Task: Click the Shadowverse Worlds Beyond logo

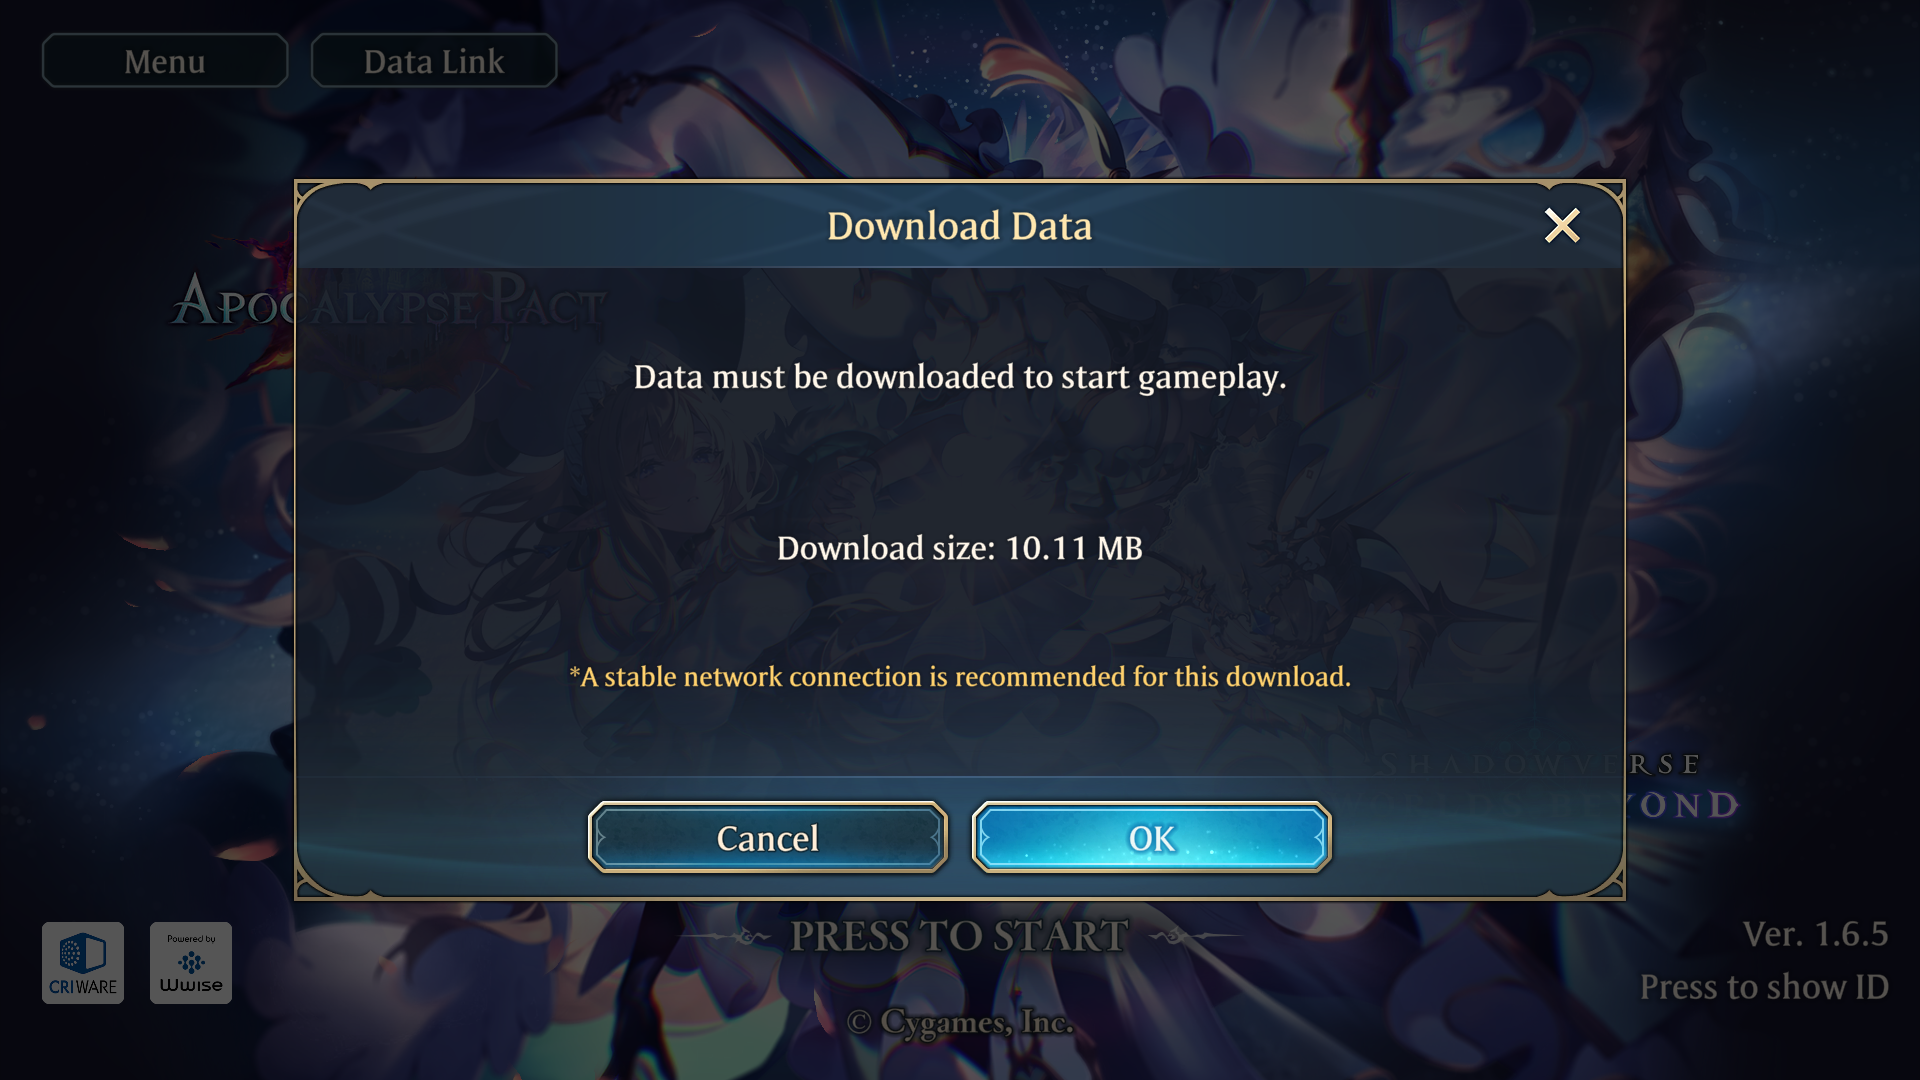Action: [x=1560, y=786]
